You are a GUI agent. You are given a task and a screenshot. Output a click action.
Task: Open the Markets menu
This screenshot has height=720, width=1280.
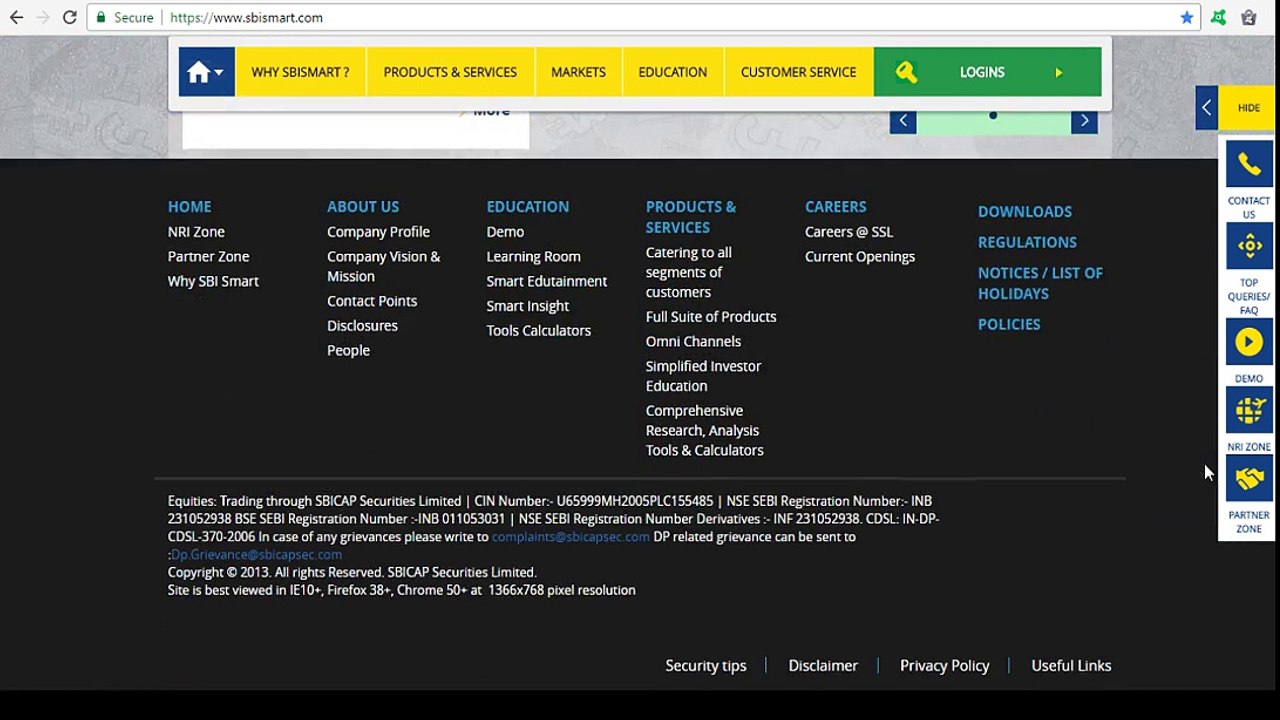pyautogui.click(x=578, y=72)
